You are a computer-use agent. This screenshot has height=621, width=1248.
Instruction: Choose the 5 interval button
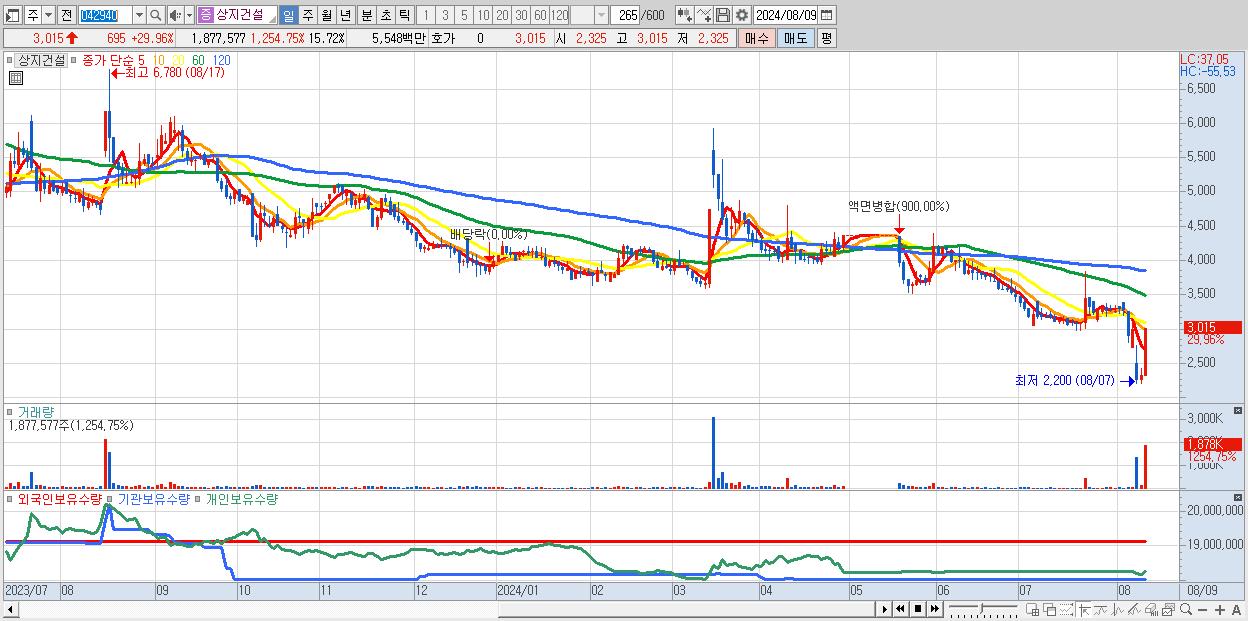click(x=464, y=15)
